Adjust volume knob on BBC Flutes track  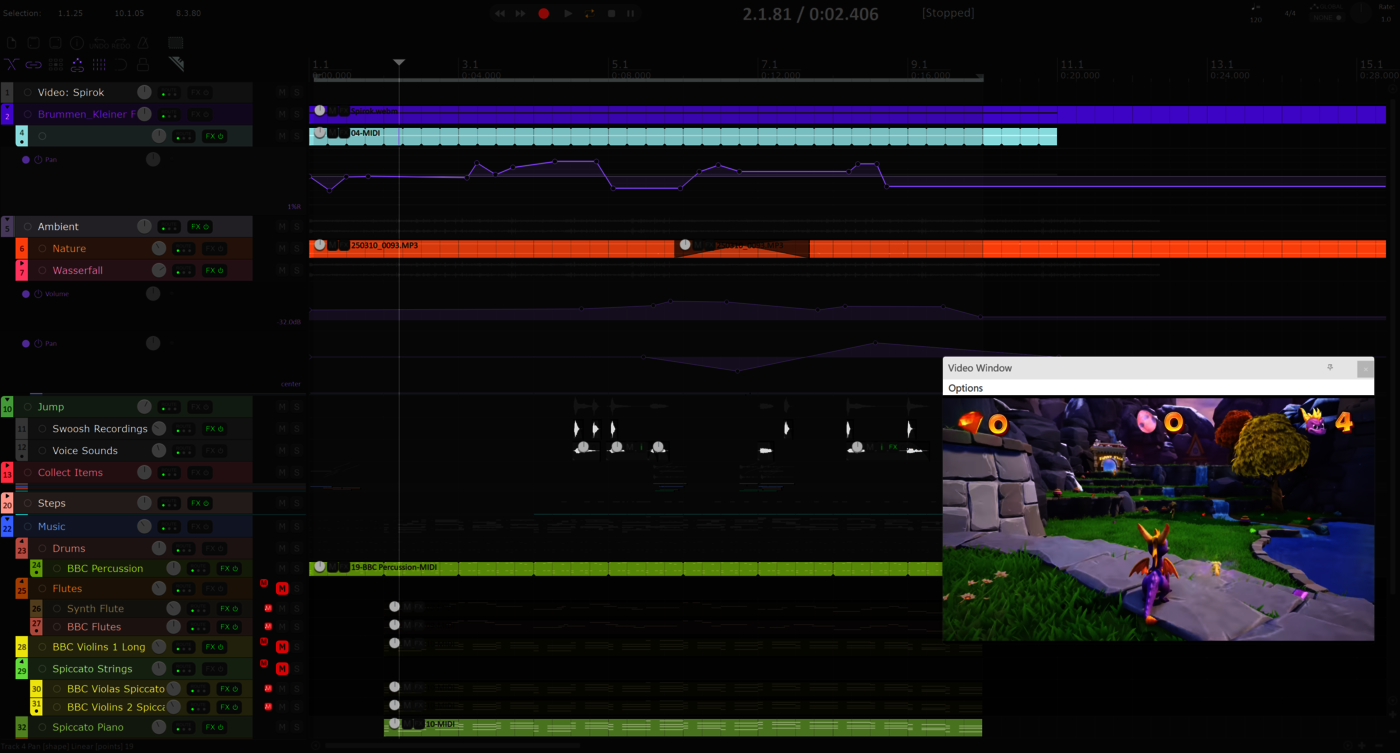pos(174,627)
